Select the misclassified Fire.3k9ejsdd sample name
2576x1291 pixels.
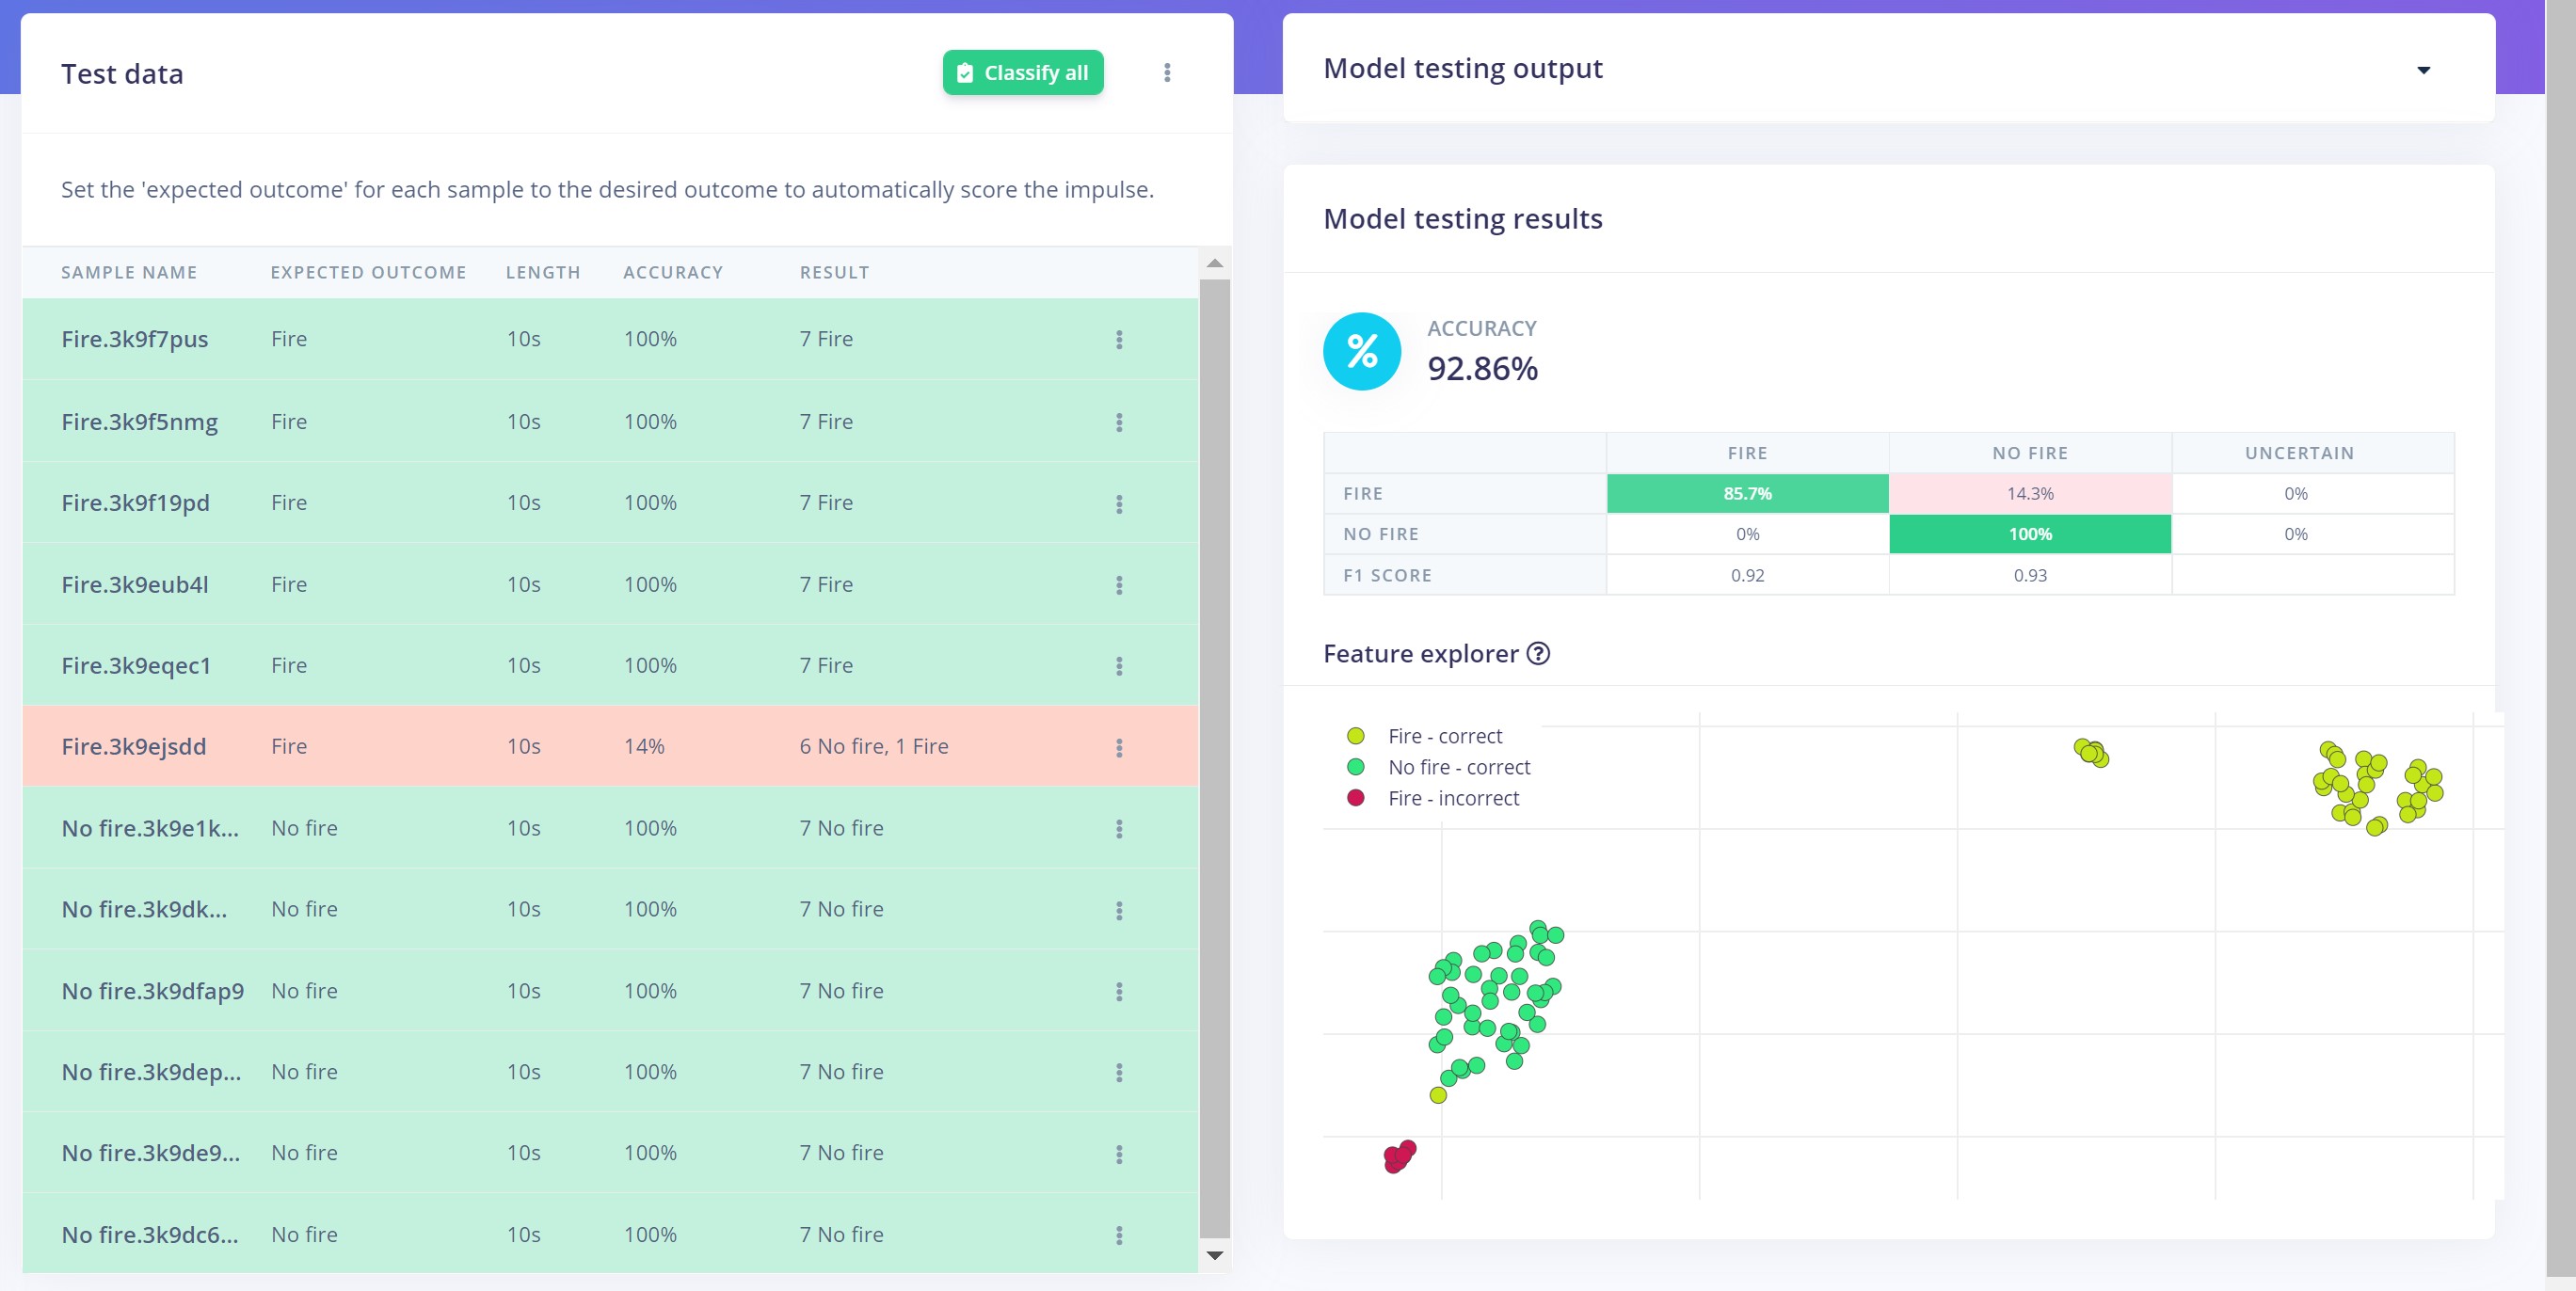(134, 747)
